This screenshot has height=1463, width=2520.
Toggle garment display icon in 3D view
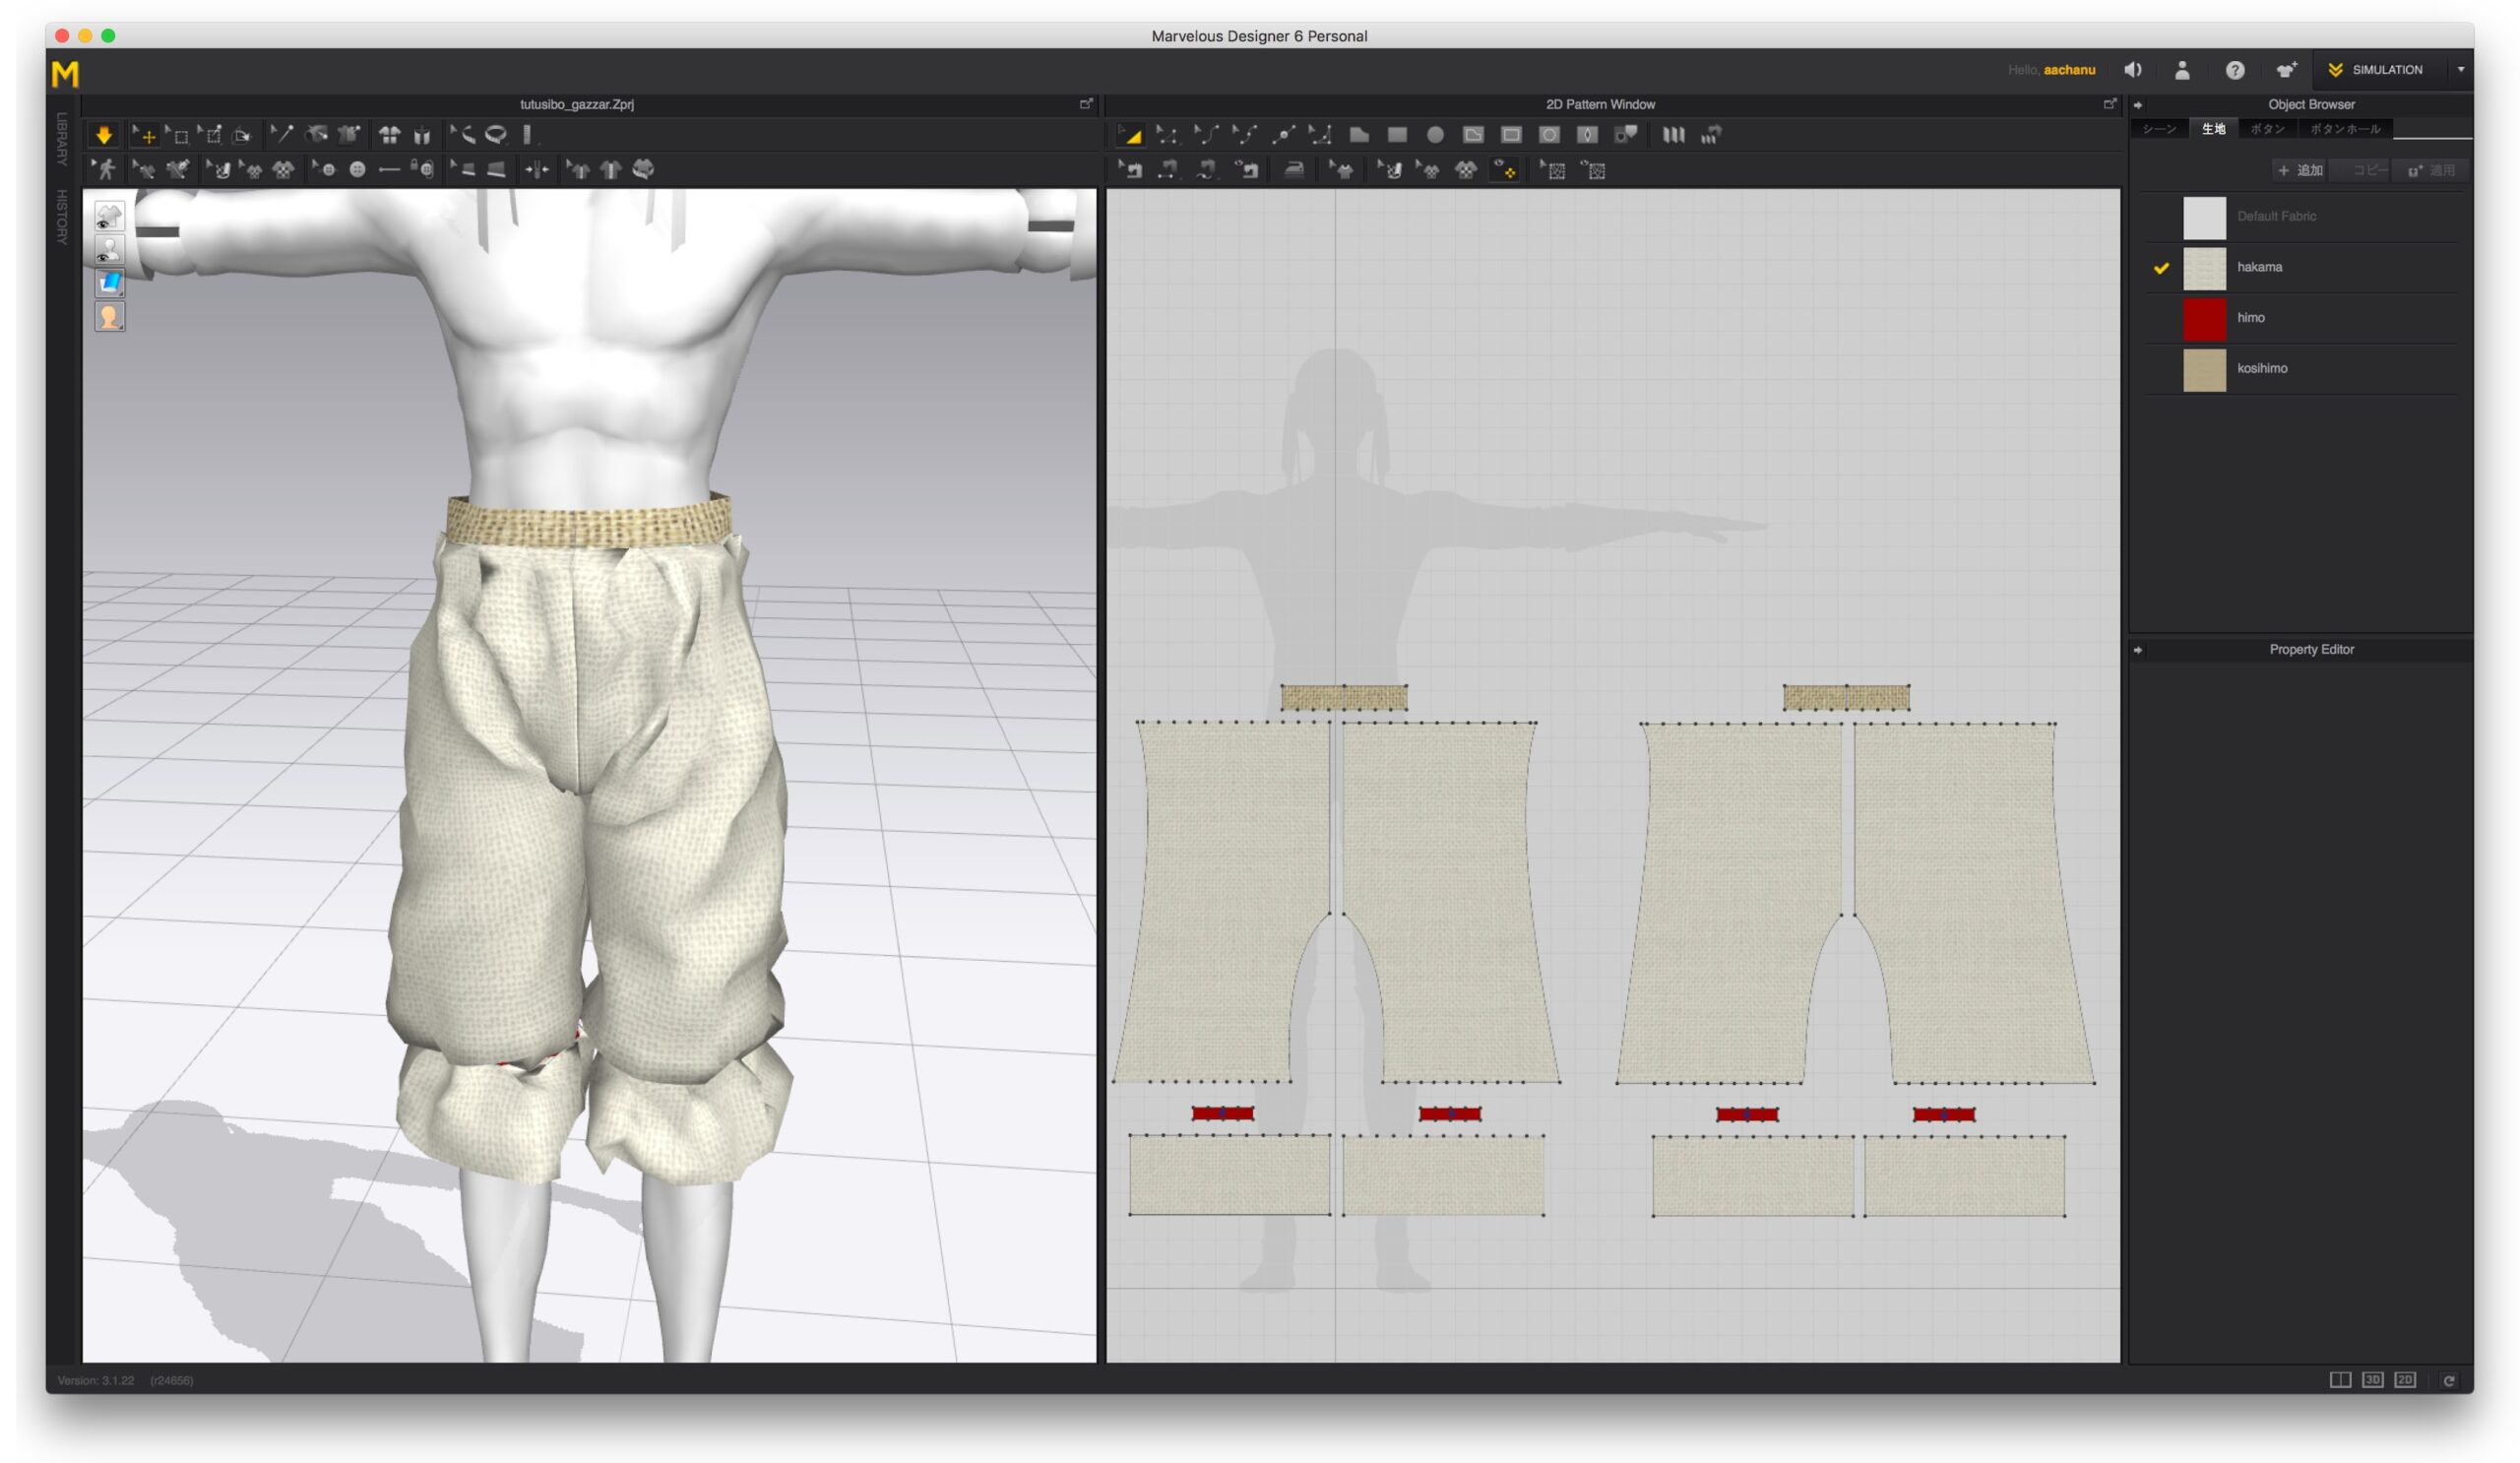coord(110,215)
